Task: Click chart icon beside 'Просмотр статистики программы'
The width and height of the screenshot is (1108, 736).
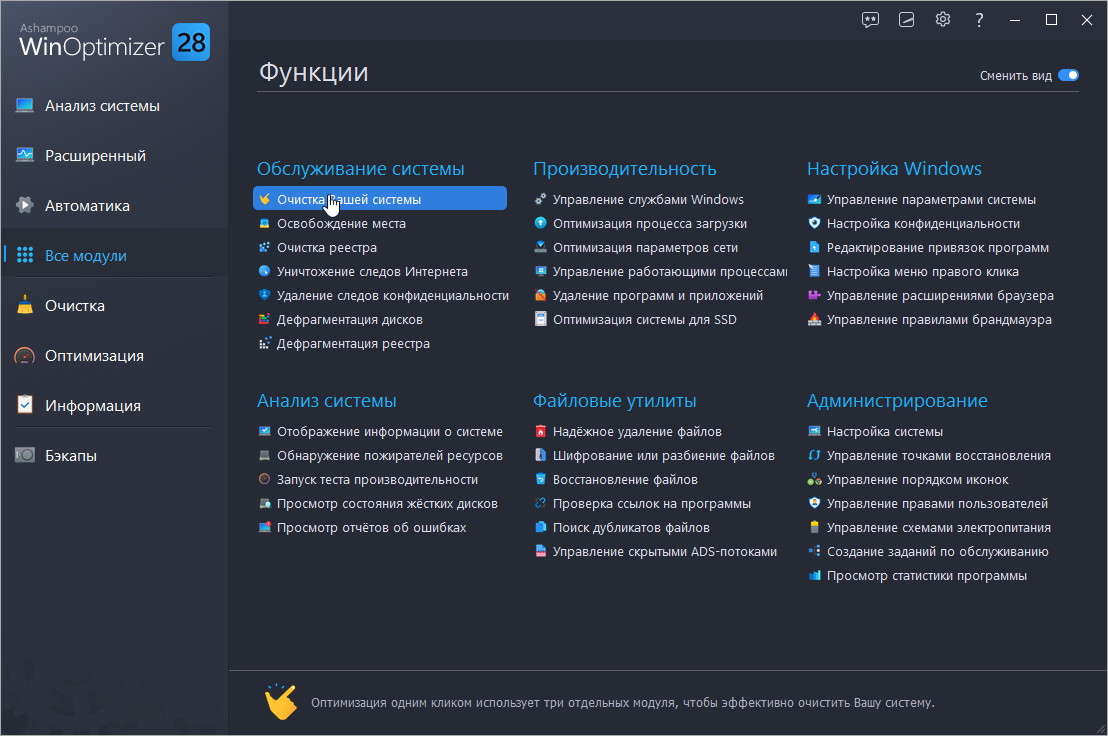Action: (814, 574)
